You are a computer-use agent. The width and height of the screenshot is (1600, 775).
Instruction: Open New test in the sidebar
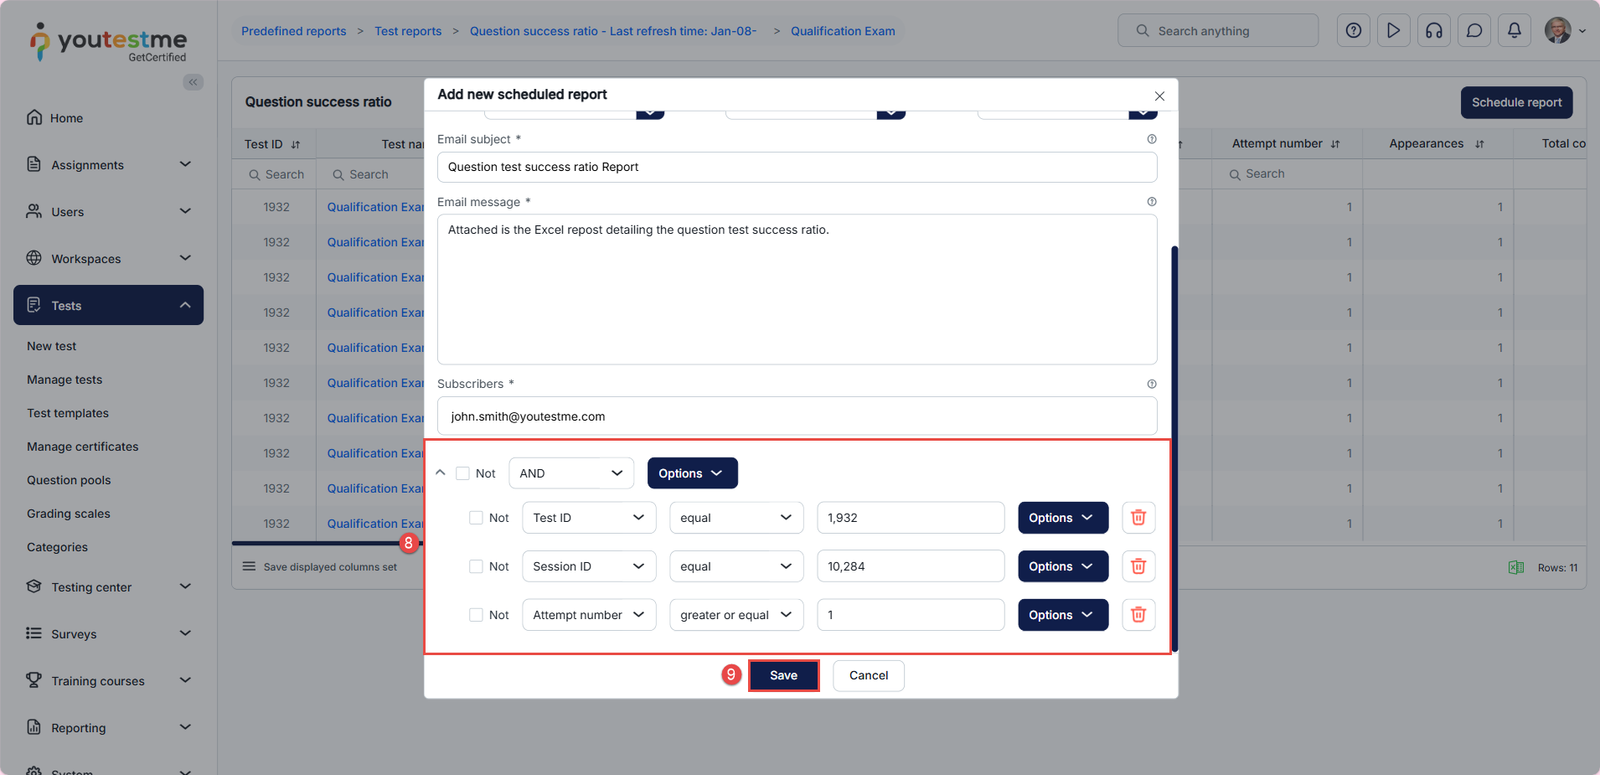pos(52,346)
